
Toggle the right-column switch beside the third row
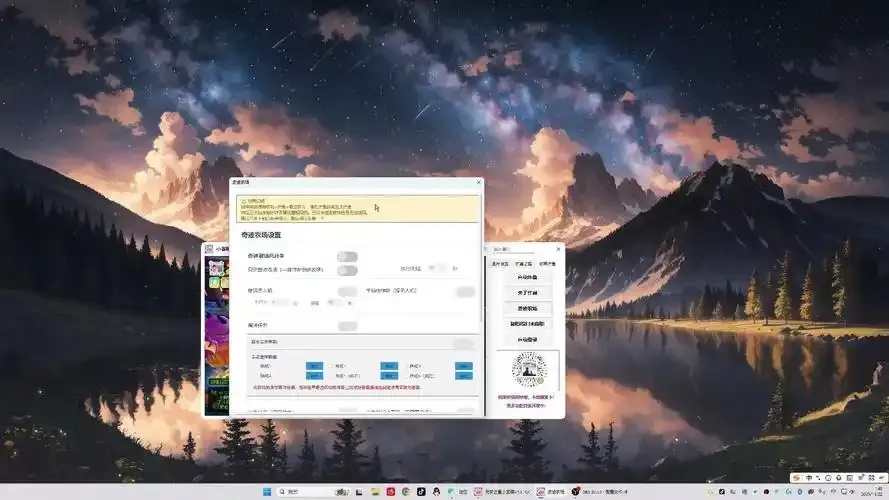[465, 292]
